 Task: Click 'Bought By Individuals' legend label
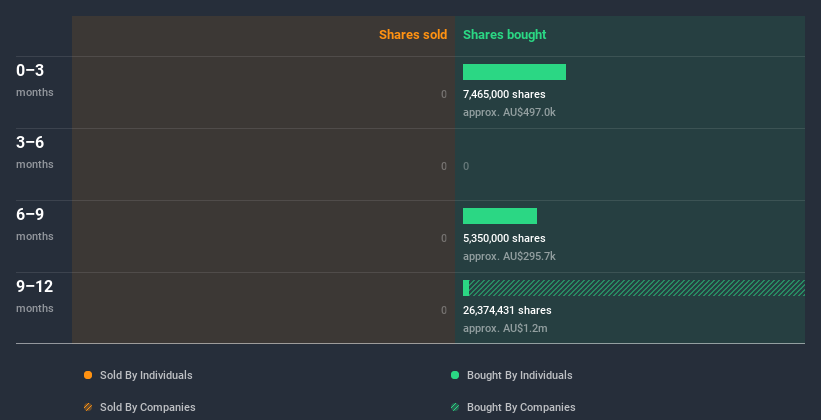519,375
